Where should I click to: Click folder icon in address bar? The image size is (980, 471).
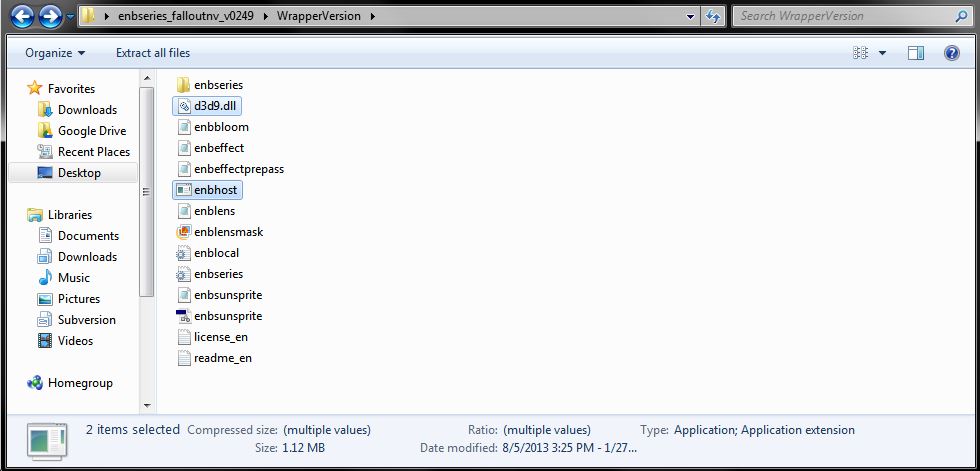click(88, 16)
